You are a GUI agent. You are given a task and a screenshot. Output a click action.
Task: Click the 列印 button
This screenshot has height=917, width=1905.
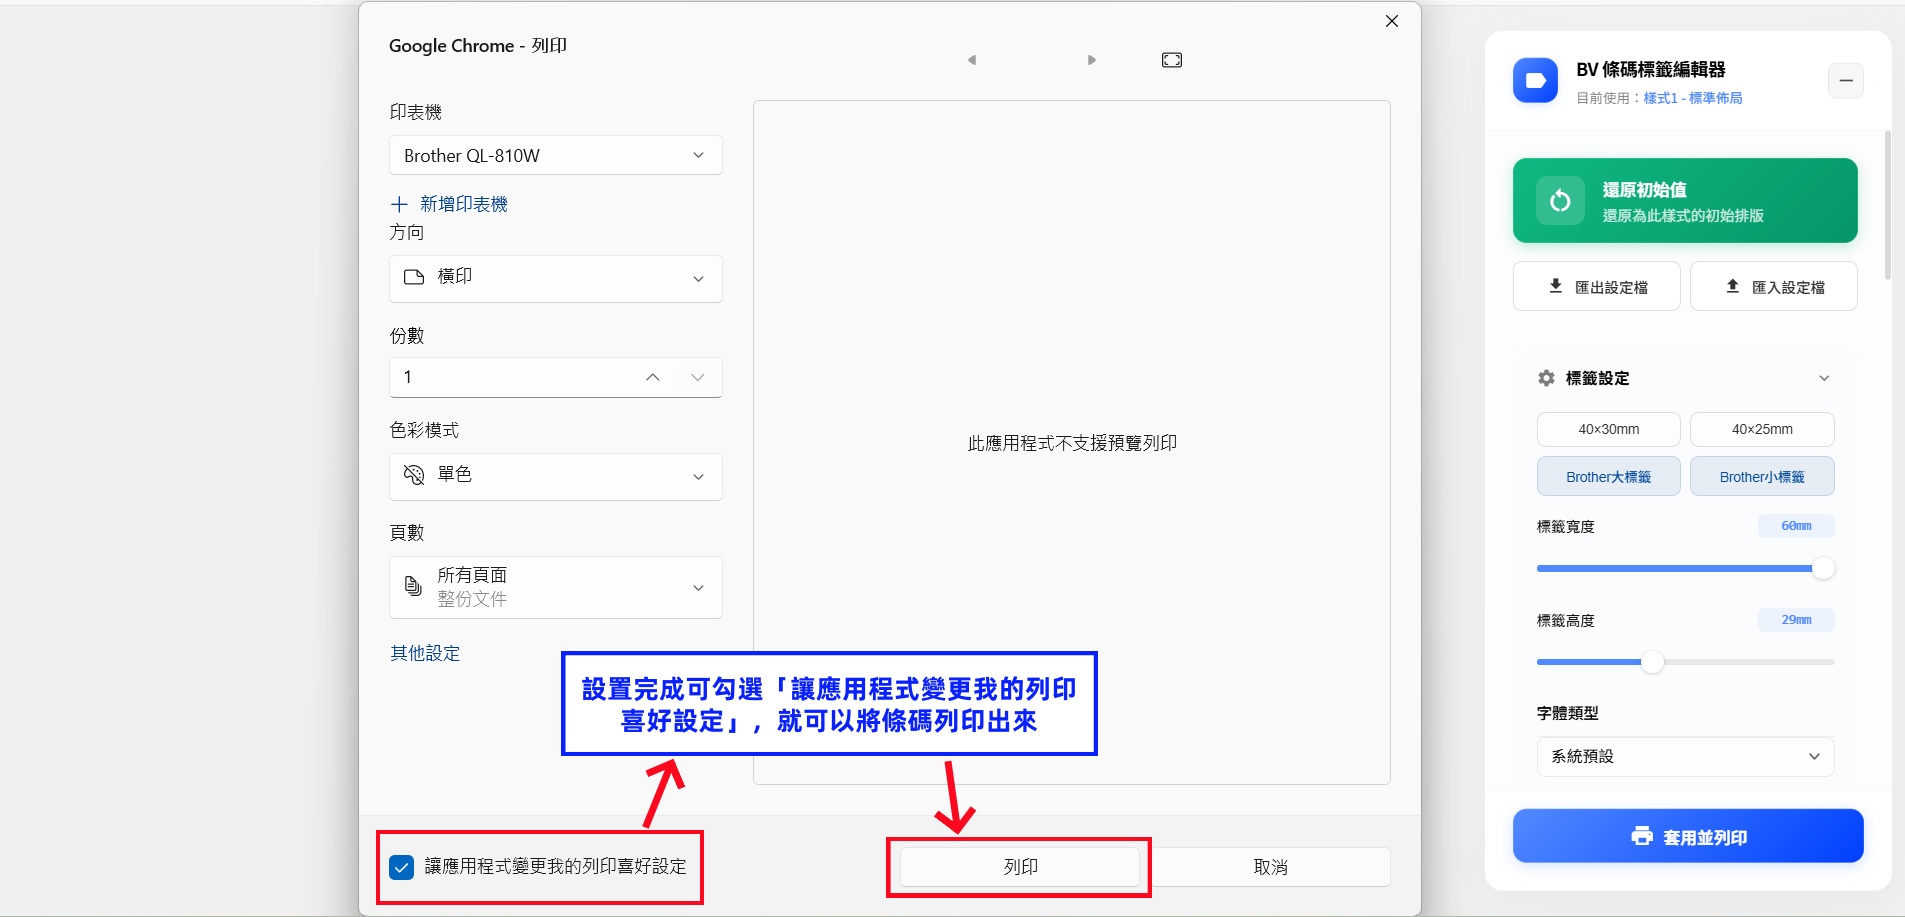point(1020,867)
